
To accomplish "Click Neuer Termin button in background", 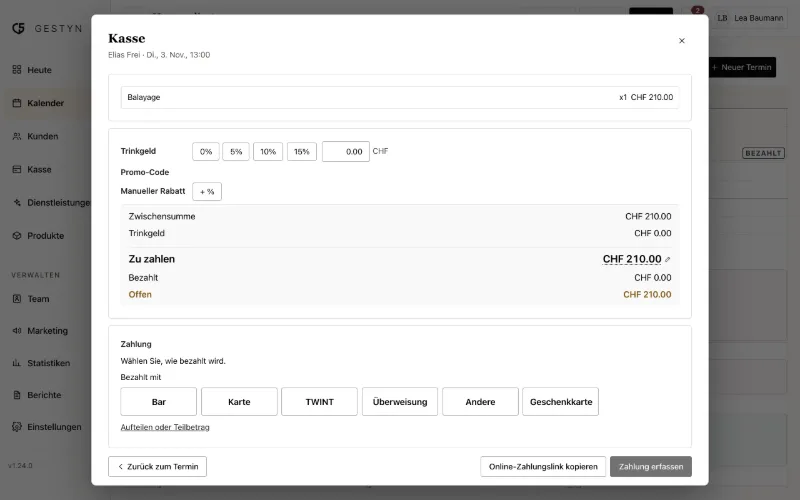I will pos(742,67).
